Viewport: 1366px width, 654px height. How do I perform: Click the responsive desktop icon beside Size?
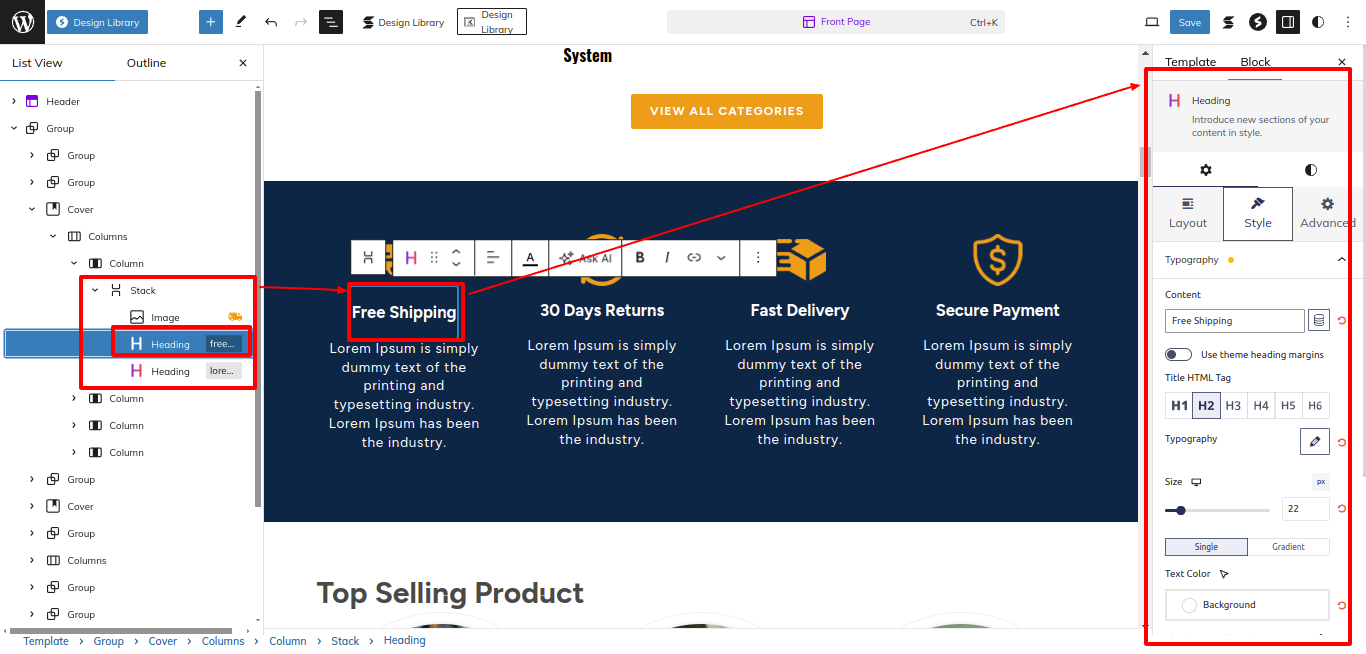(1196, 482)
